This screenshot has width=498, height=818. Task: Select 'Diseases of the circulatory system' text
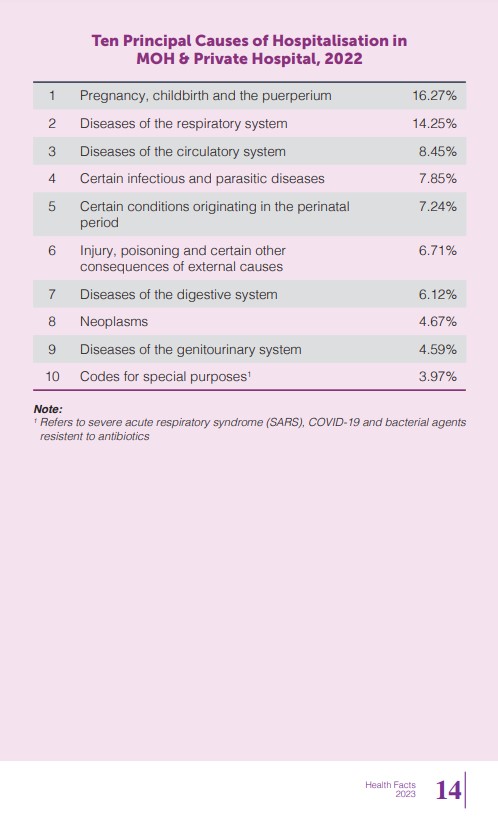(183, 151)
